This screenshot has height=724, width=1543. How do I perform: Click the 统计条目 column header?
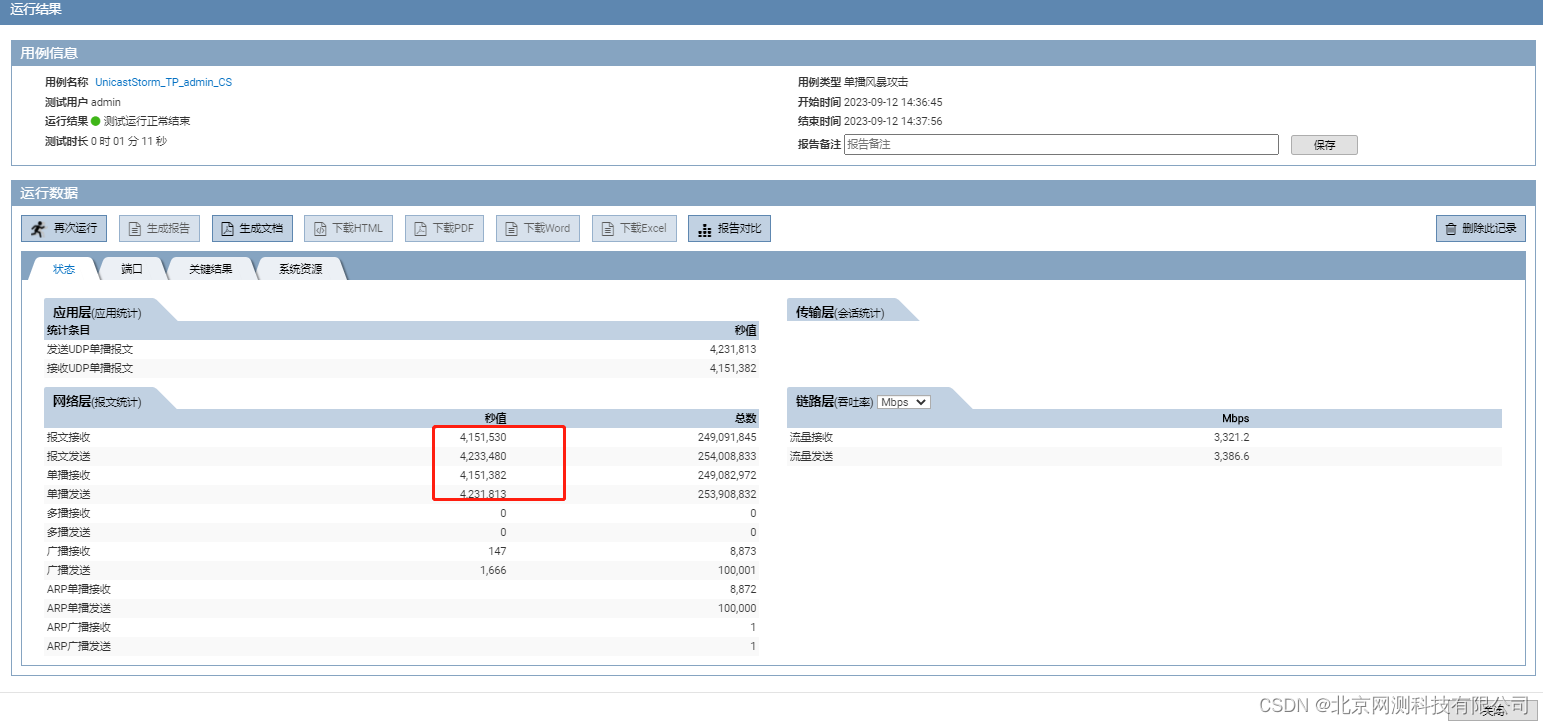click(68, 330)
